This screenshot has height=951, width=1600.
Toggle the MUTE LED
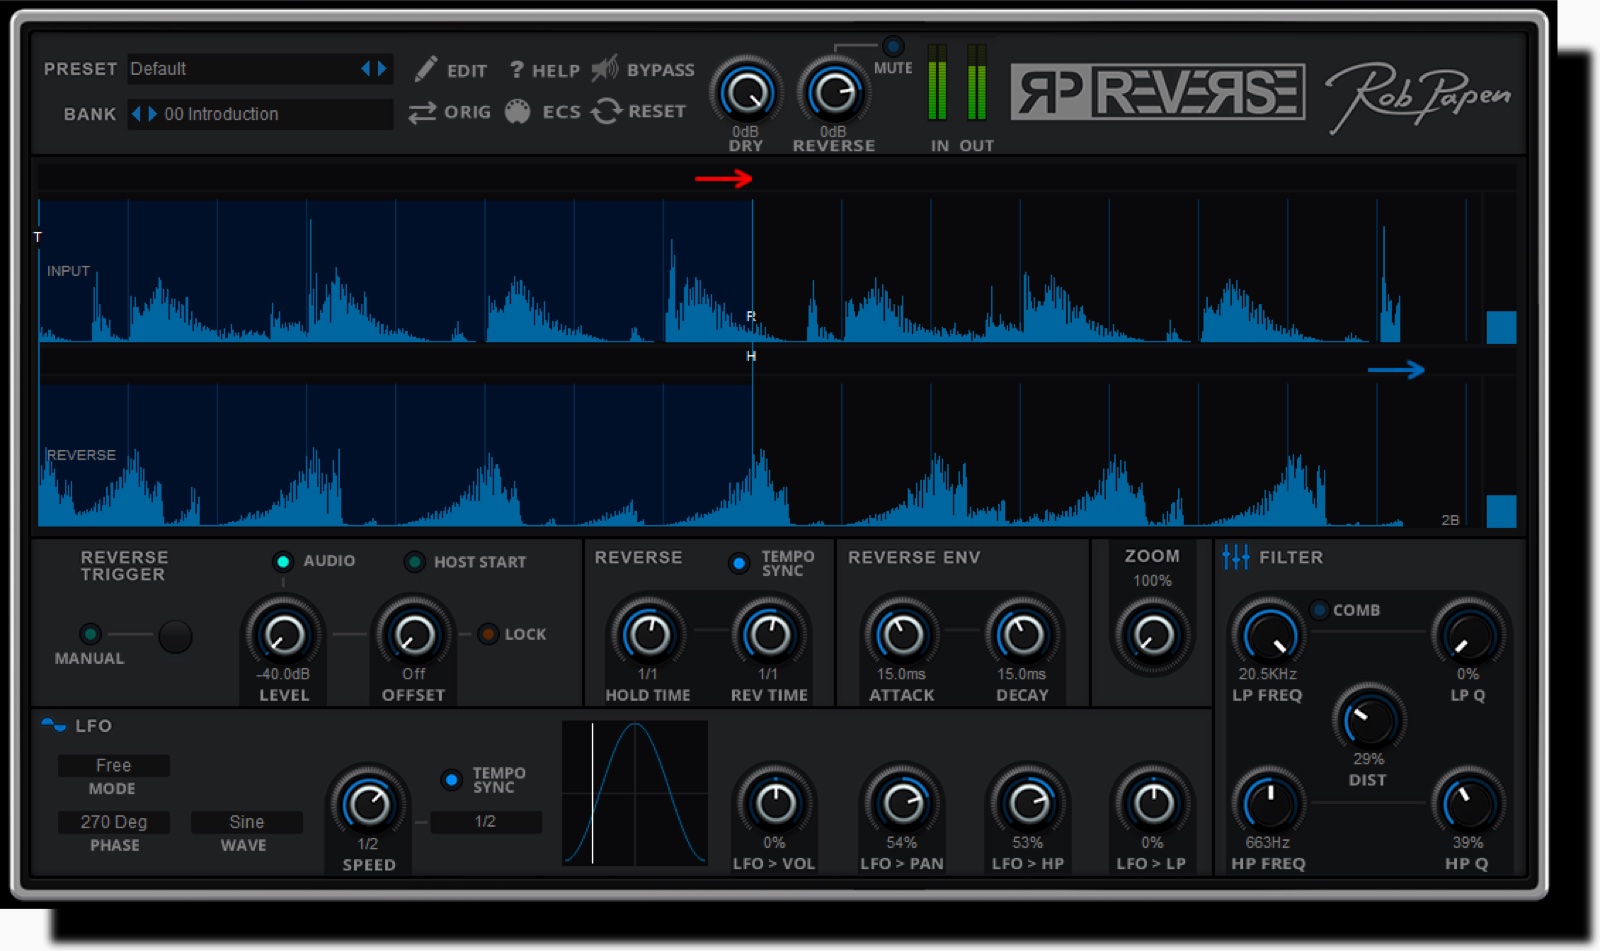(x=892, y=46)
